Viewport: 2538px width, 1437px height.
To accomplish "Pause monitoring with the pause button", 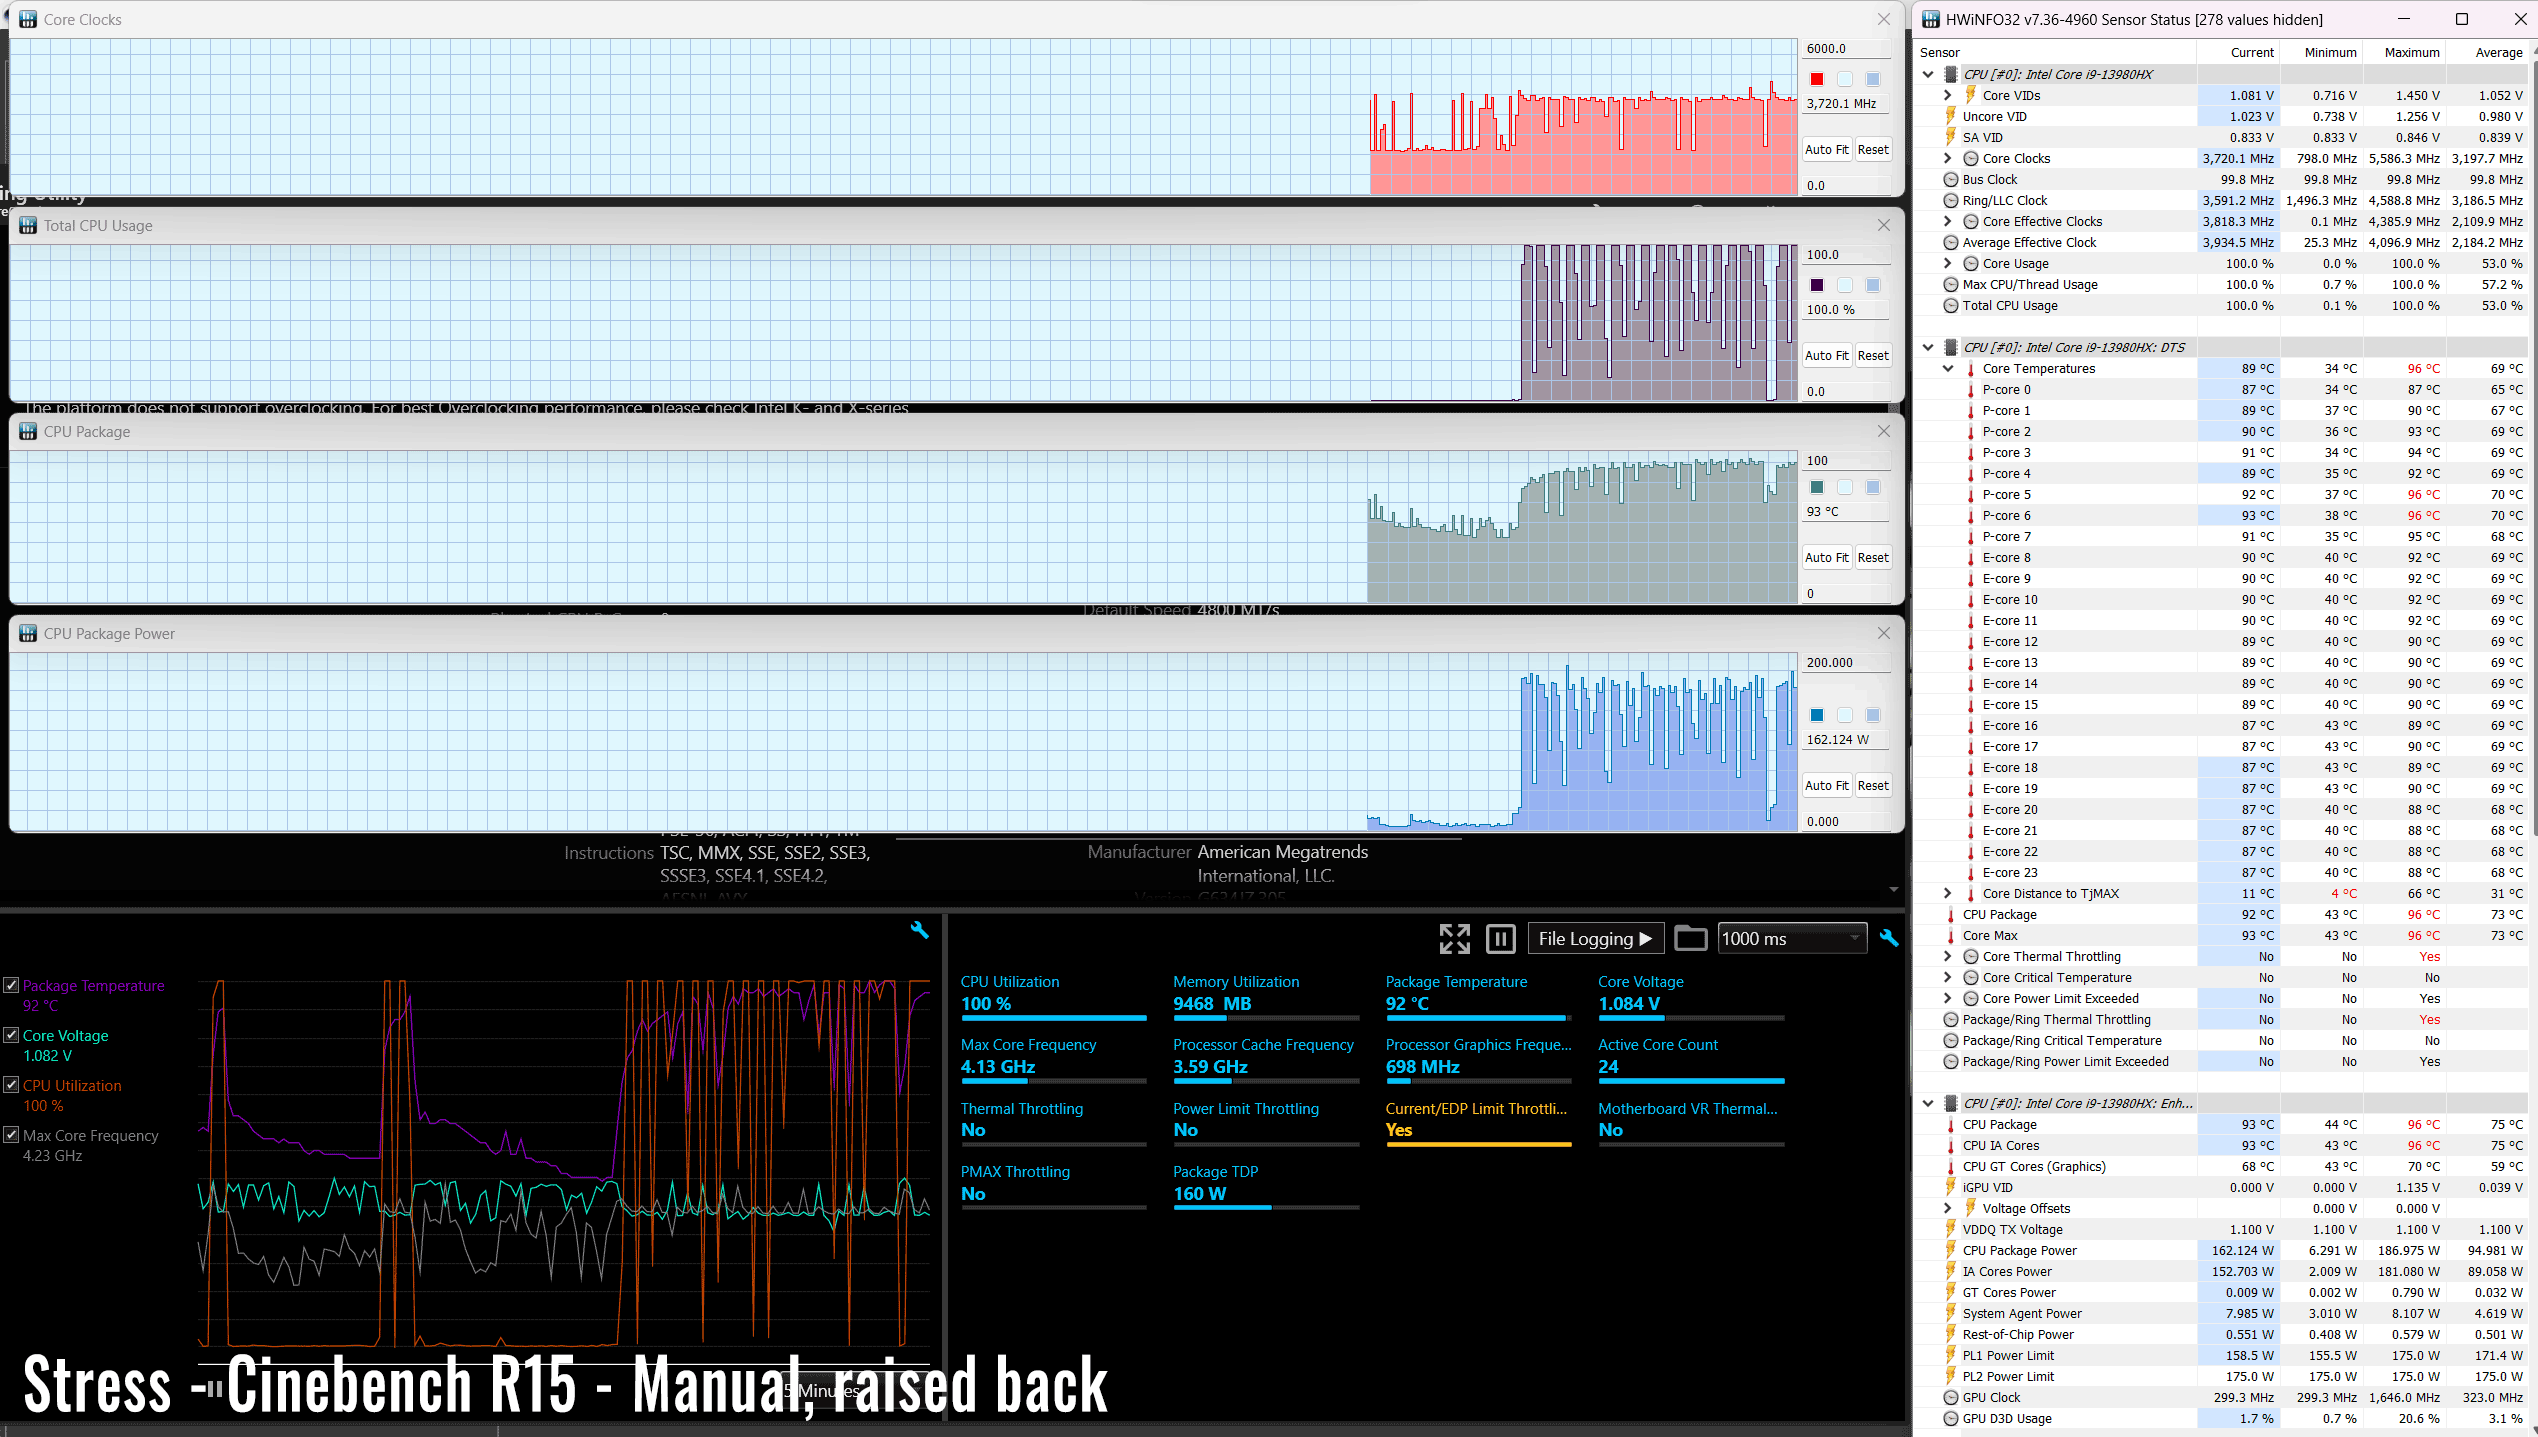I will (x=1500, y=939).
